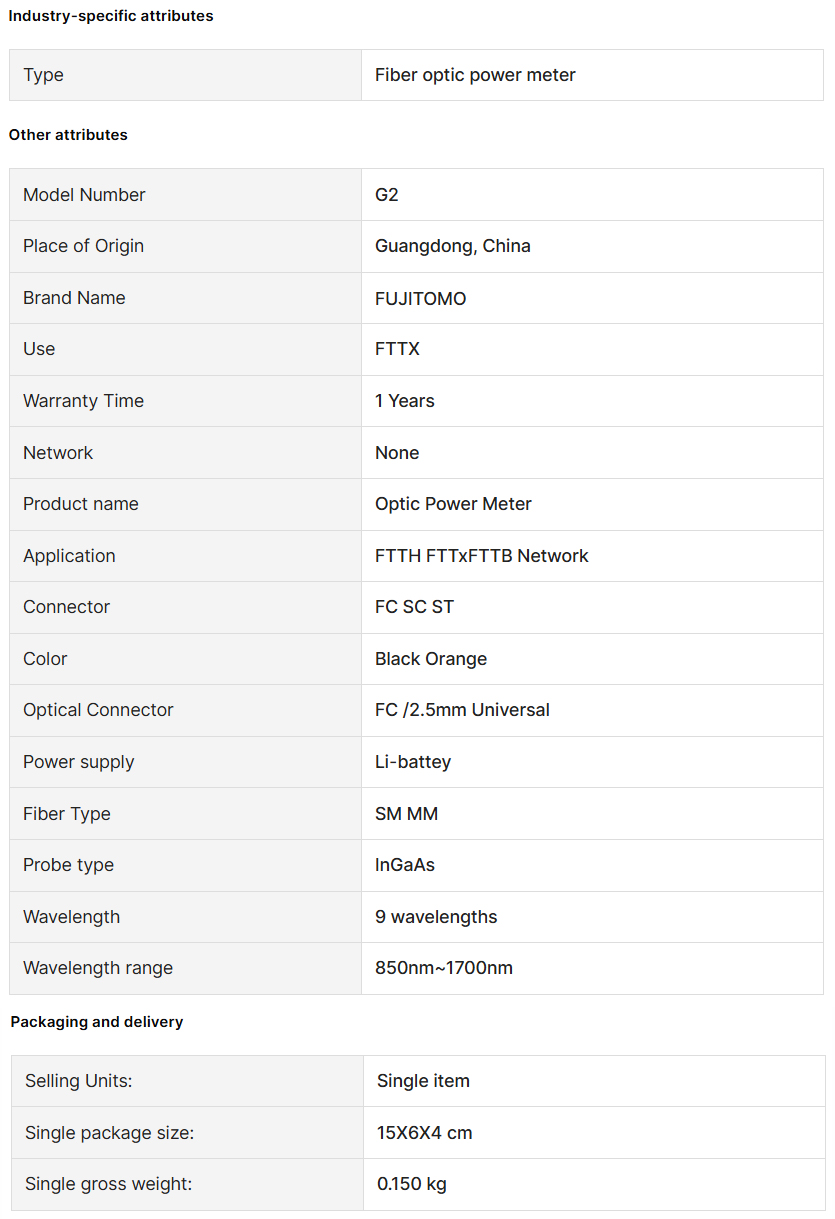Click the Other attributes heading
The image size is (835, 1219).
(68, 135)
